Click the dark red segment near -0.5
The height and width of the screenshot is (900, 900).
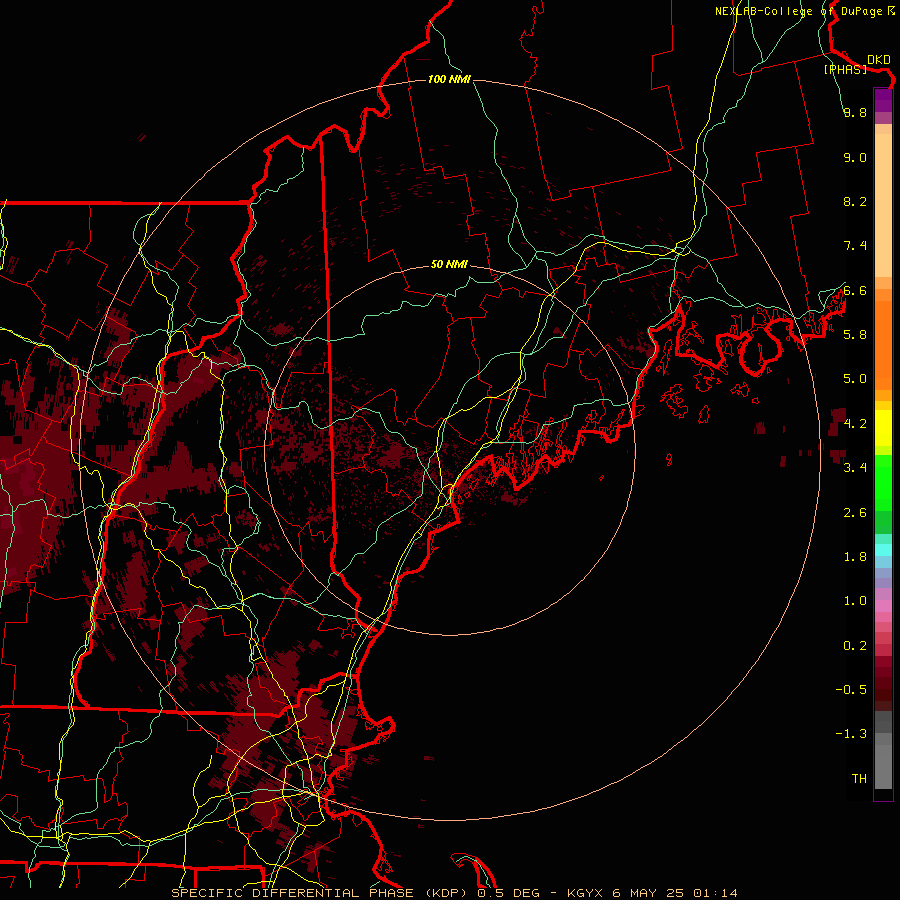tap(883, 689)
